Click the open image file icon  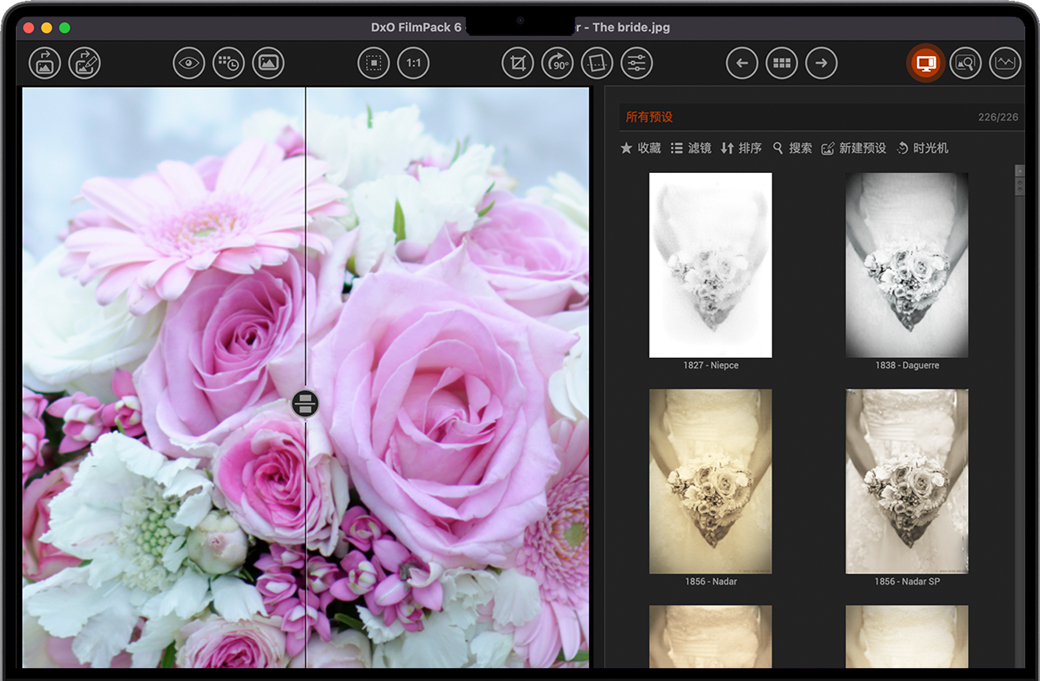(x=44, y=64)
